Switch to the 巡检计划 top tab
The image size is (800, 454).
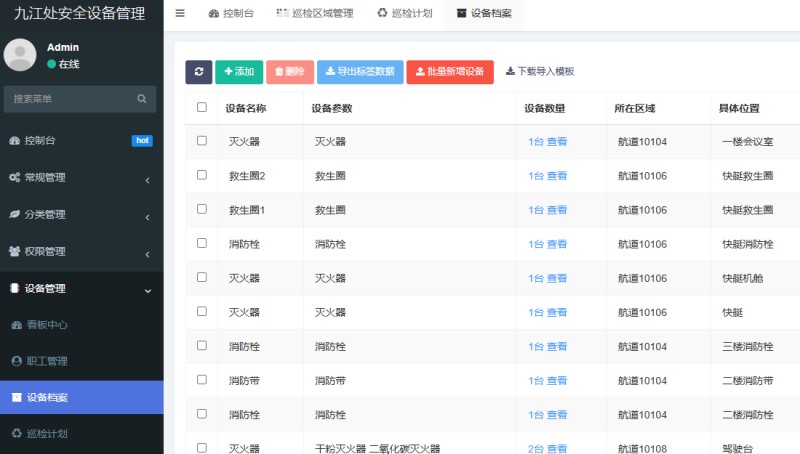click(x=405, y=13)
